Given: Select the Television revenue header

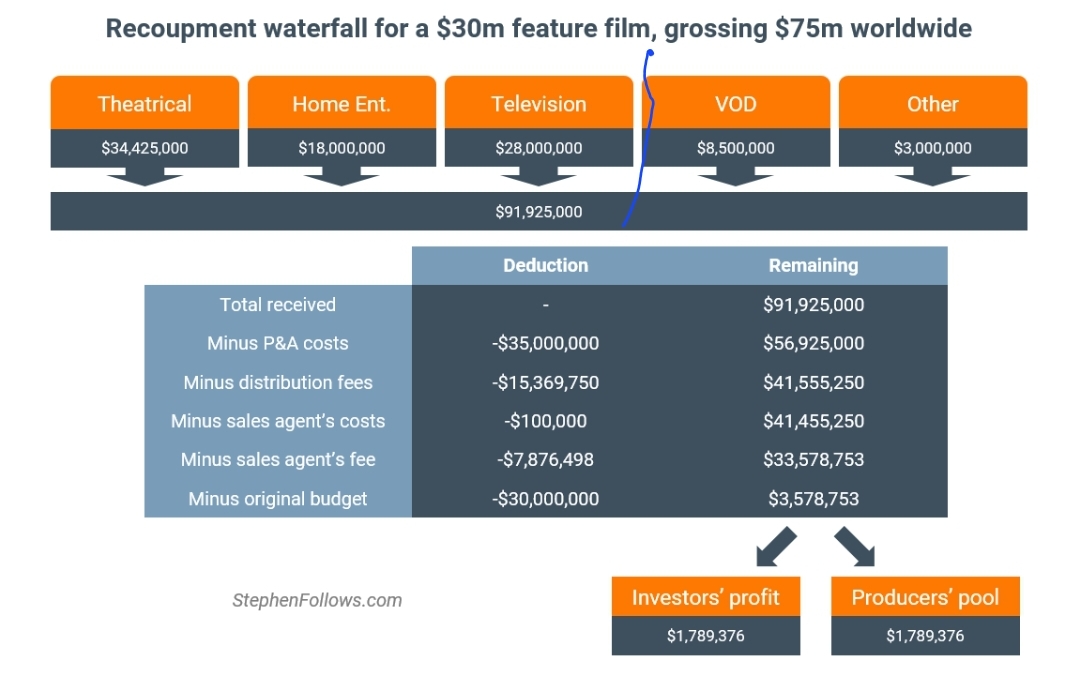Looking at the screenshot, I should pos(539,103).
